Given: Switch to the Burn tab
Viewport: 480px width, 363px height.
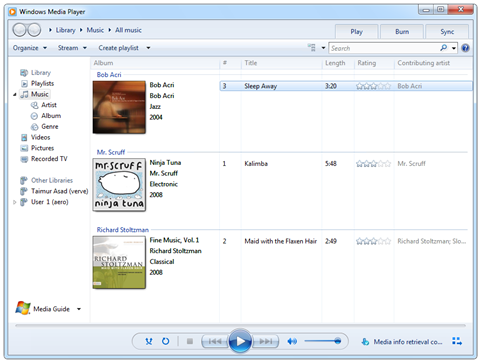Looking at the screenshot, I should click(x=402, y=32).
